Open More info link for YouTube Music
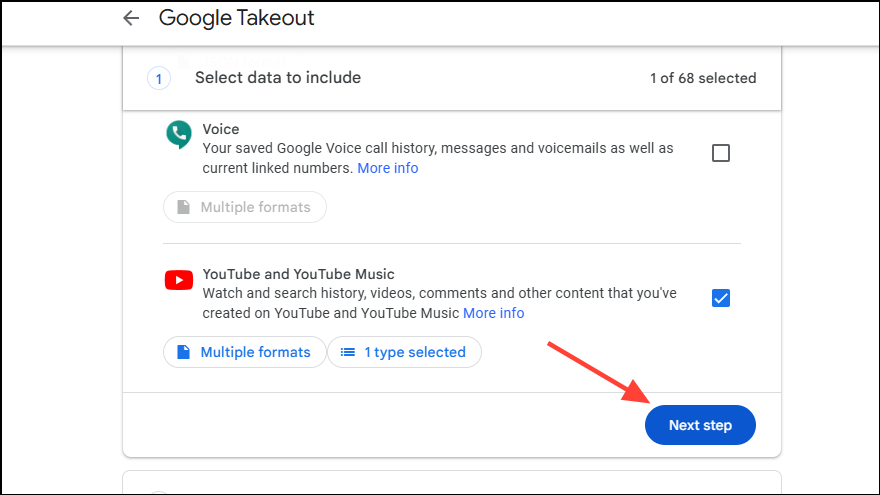 (493, 313)
